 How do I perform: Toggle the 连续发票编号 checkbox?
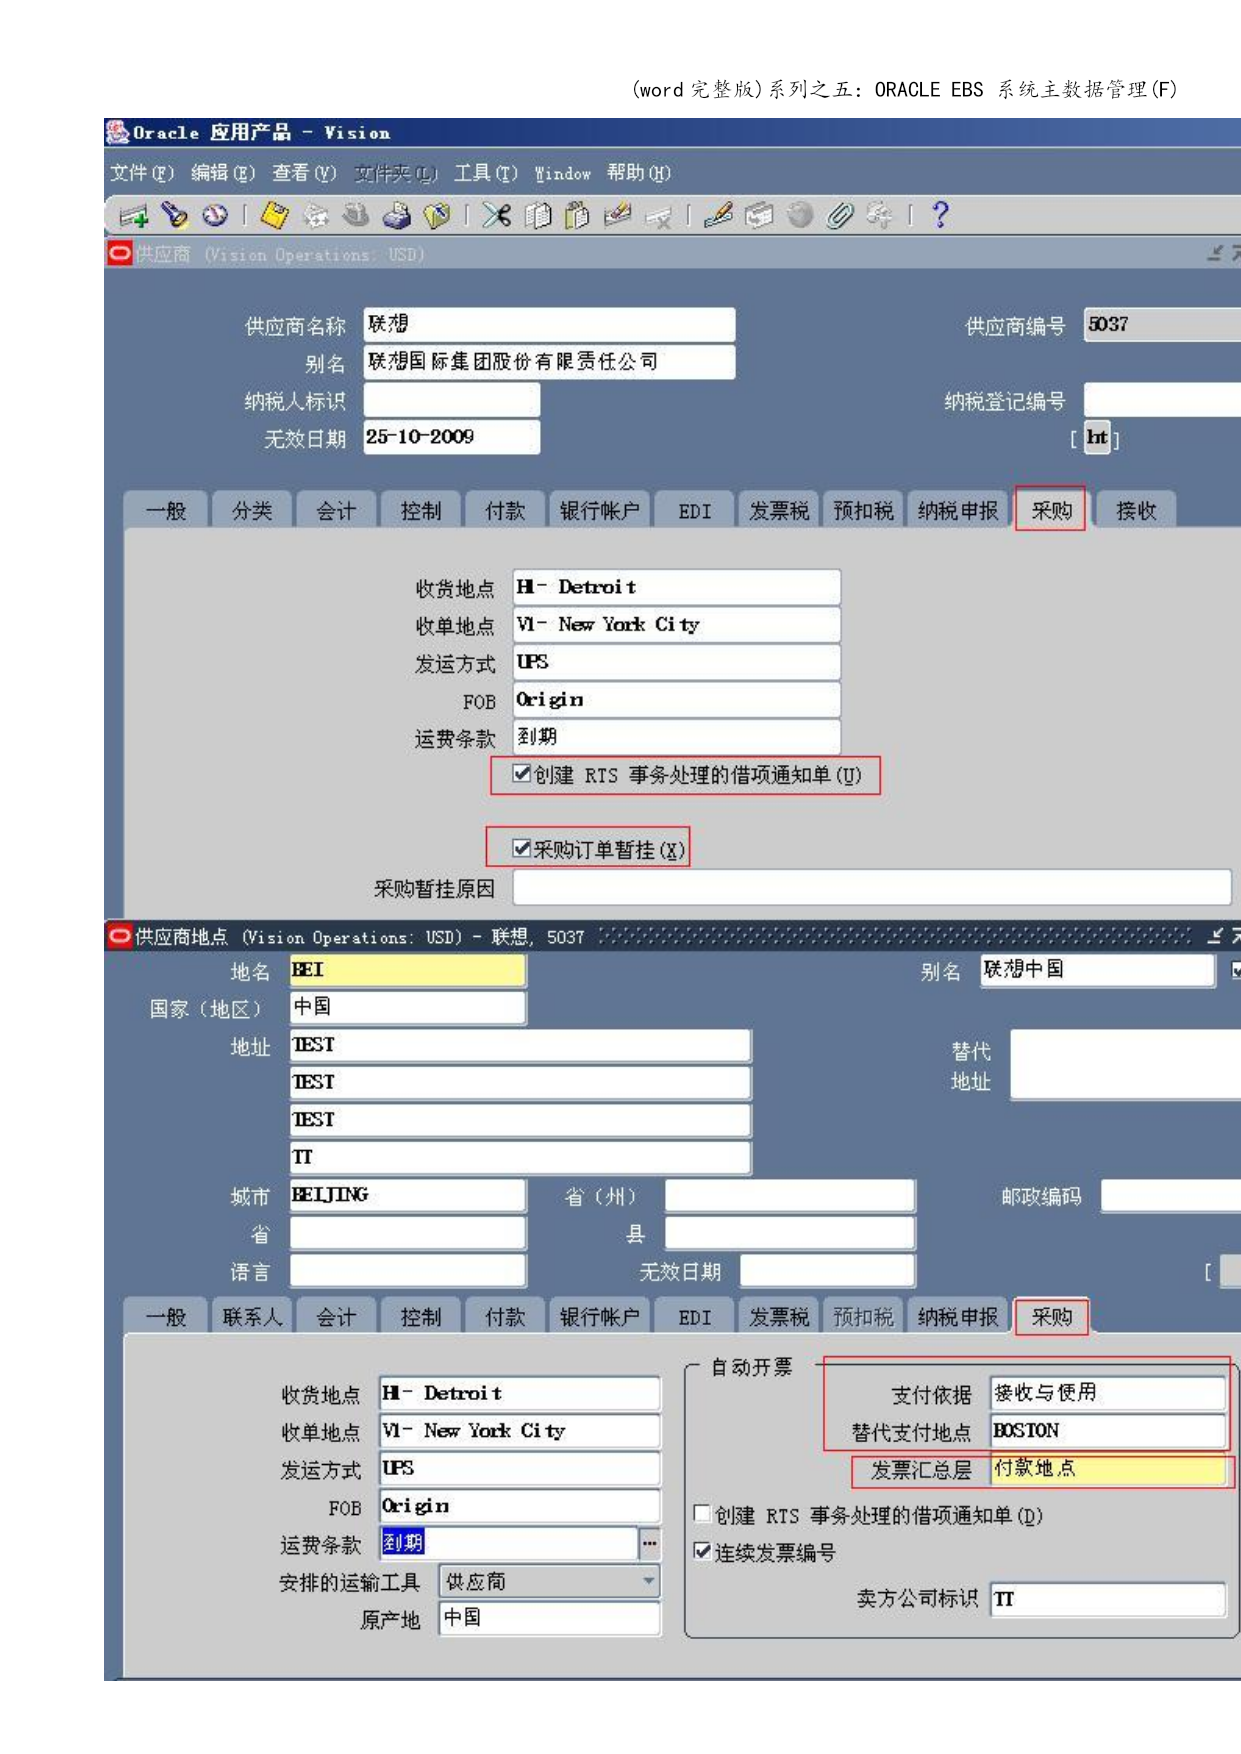(x=702, y=1552)
